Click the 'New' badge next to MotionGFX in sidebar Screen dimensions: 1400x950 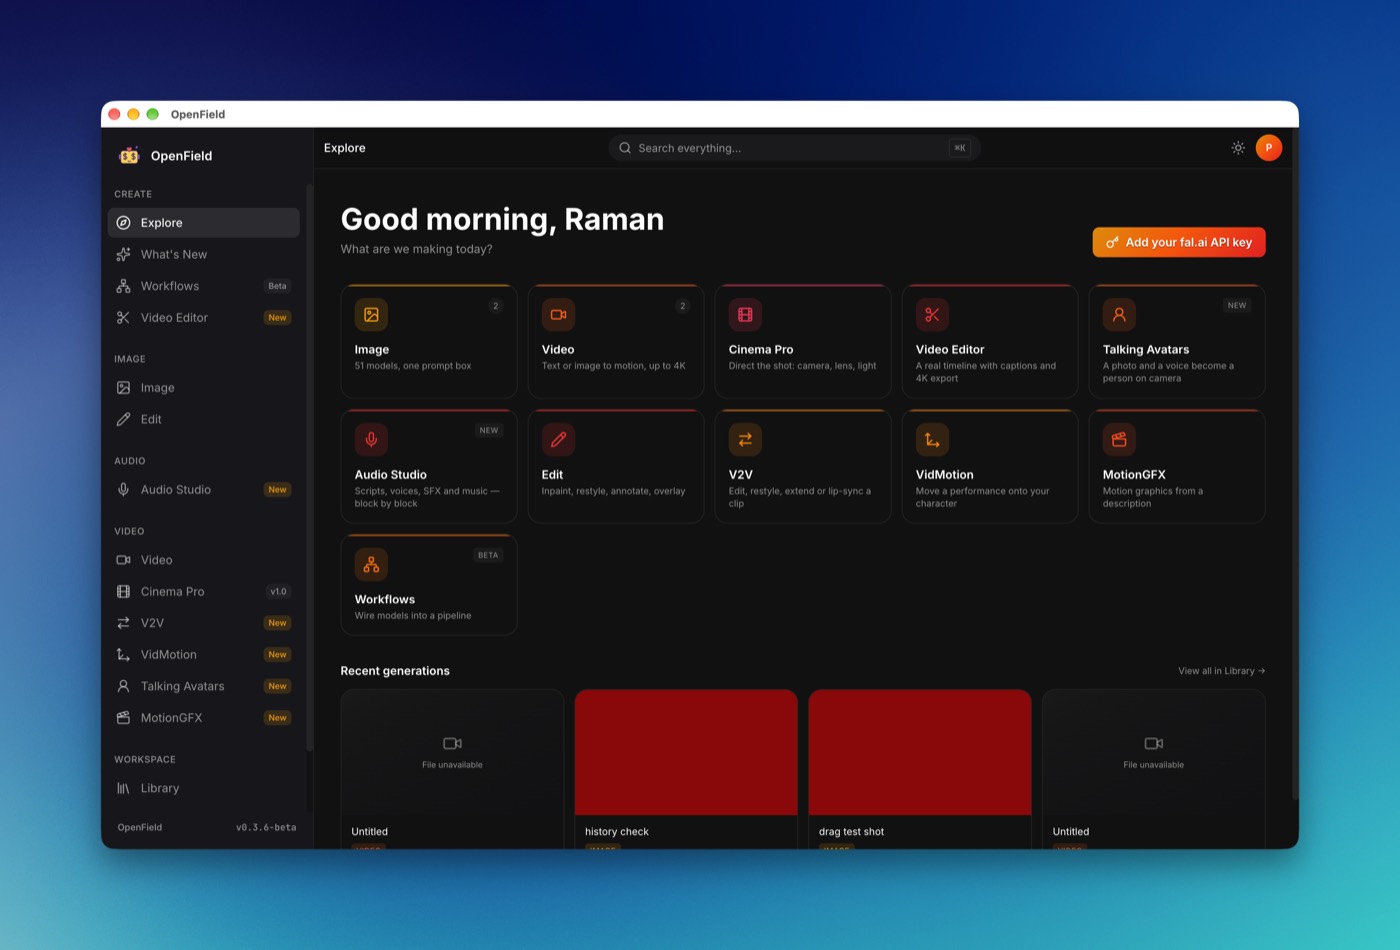click(277, 718)
